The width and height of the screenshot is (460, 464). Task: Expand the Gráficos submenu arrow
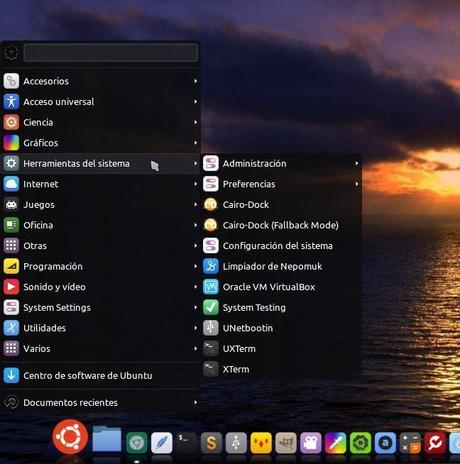196,143
